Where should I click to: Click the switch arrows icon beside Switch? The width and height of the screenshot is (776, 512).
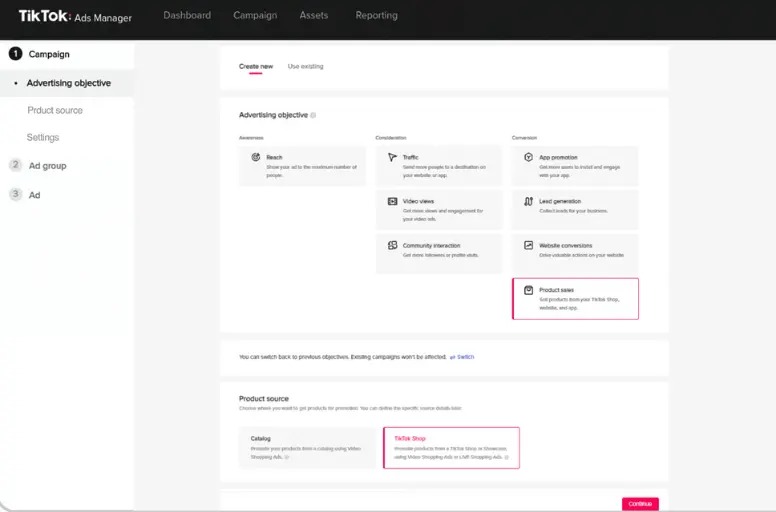452,357
